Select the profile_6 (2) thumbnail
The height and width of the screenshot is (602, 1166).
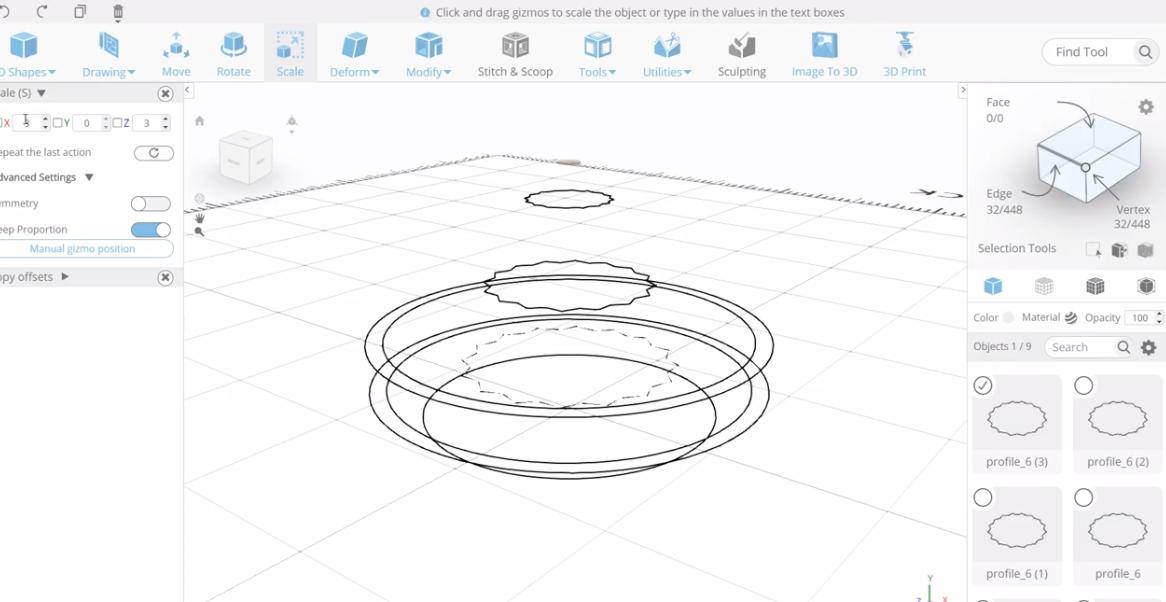point(1118,420)
